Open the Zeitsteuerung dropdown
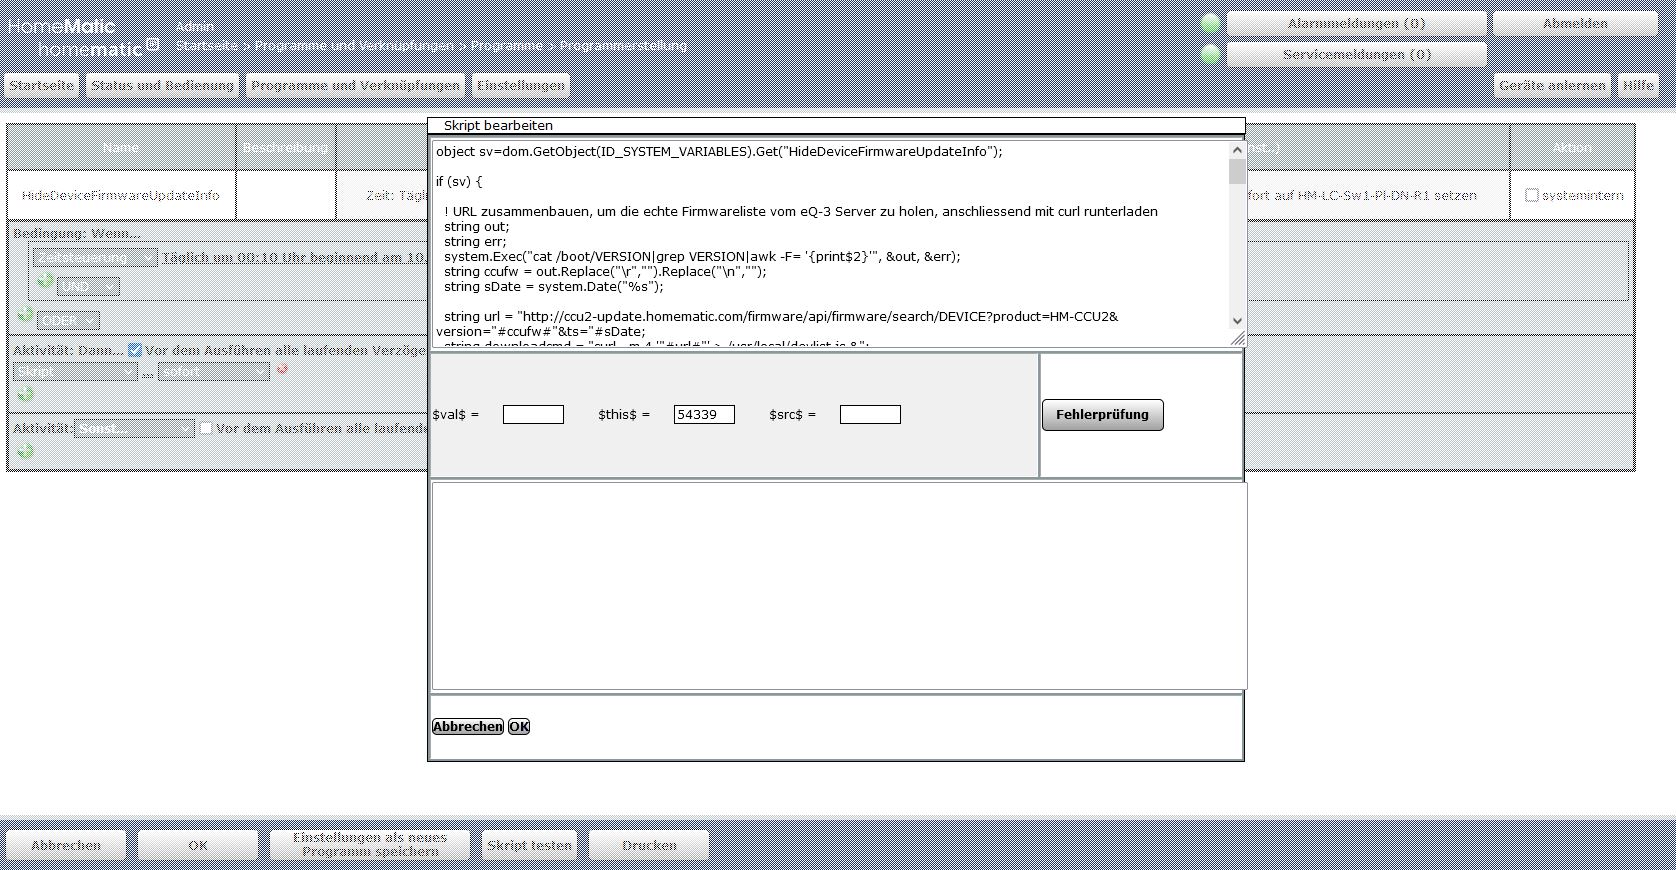This screenshot has height=870, width=1676. pos(95,258)
